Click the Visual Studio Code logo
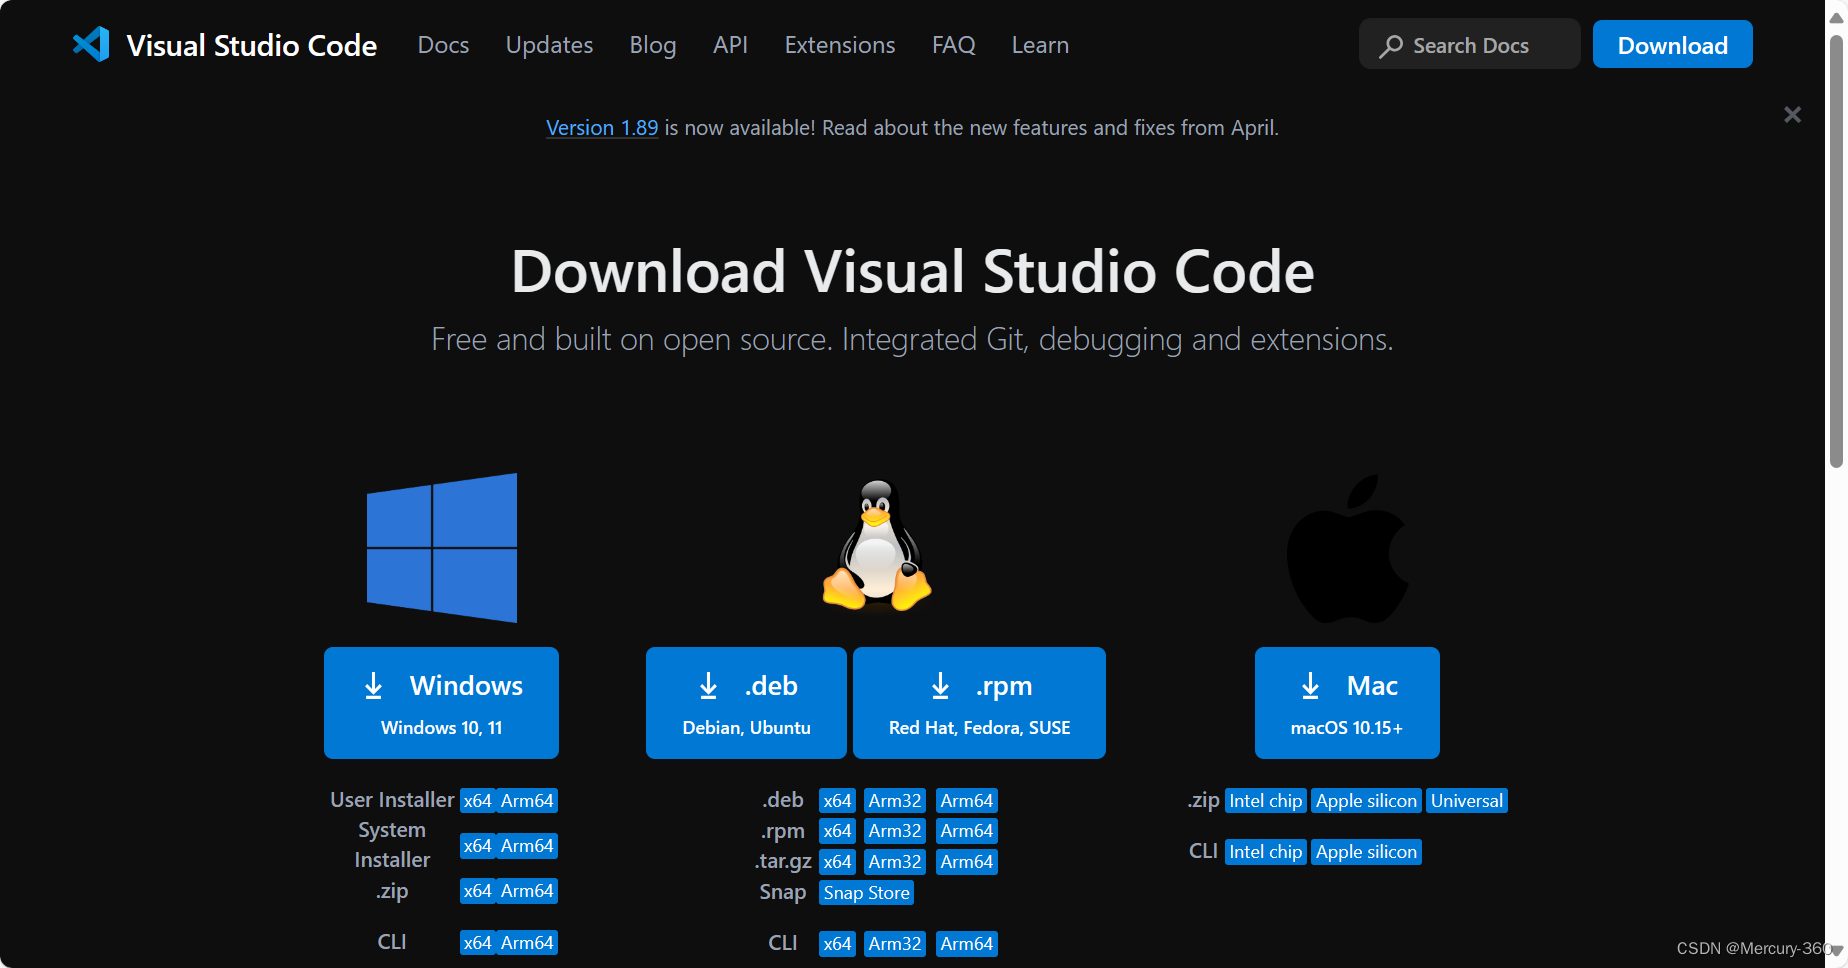The height and width of the screenshot is (968, 1848). [x=91, y=44]
